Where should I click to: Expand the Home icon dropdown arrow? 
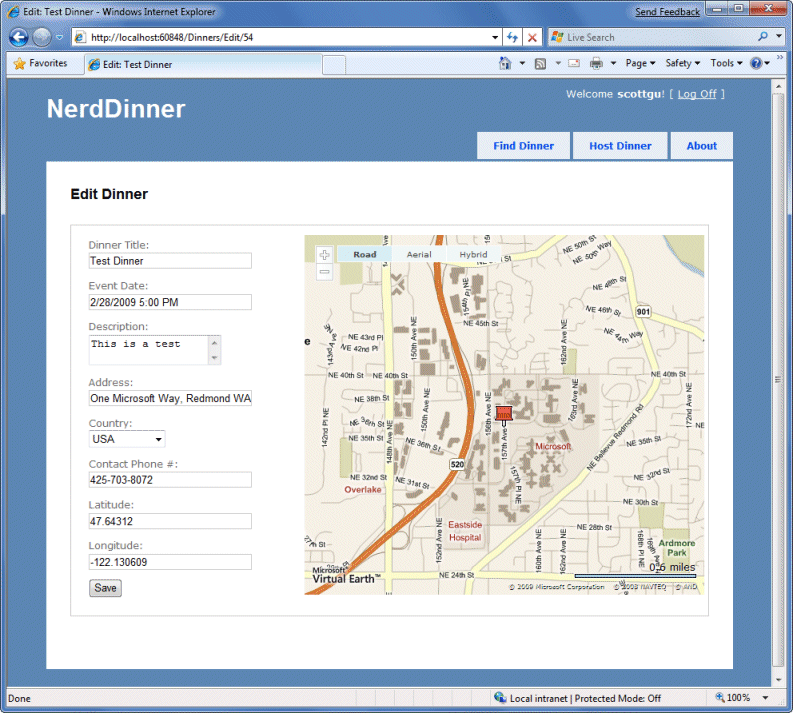[x=522, y=63]
